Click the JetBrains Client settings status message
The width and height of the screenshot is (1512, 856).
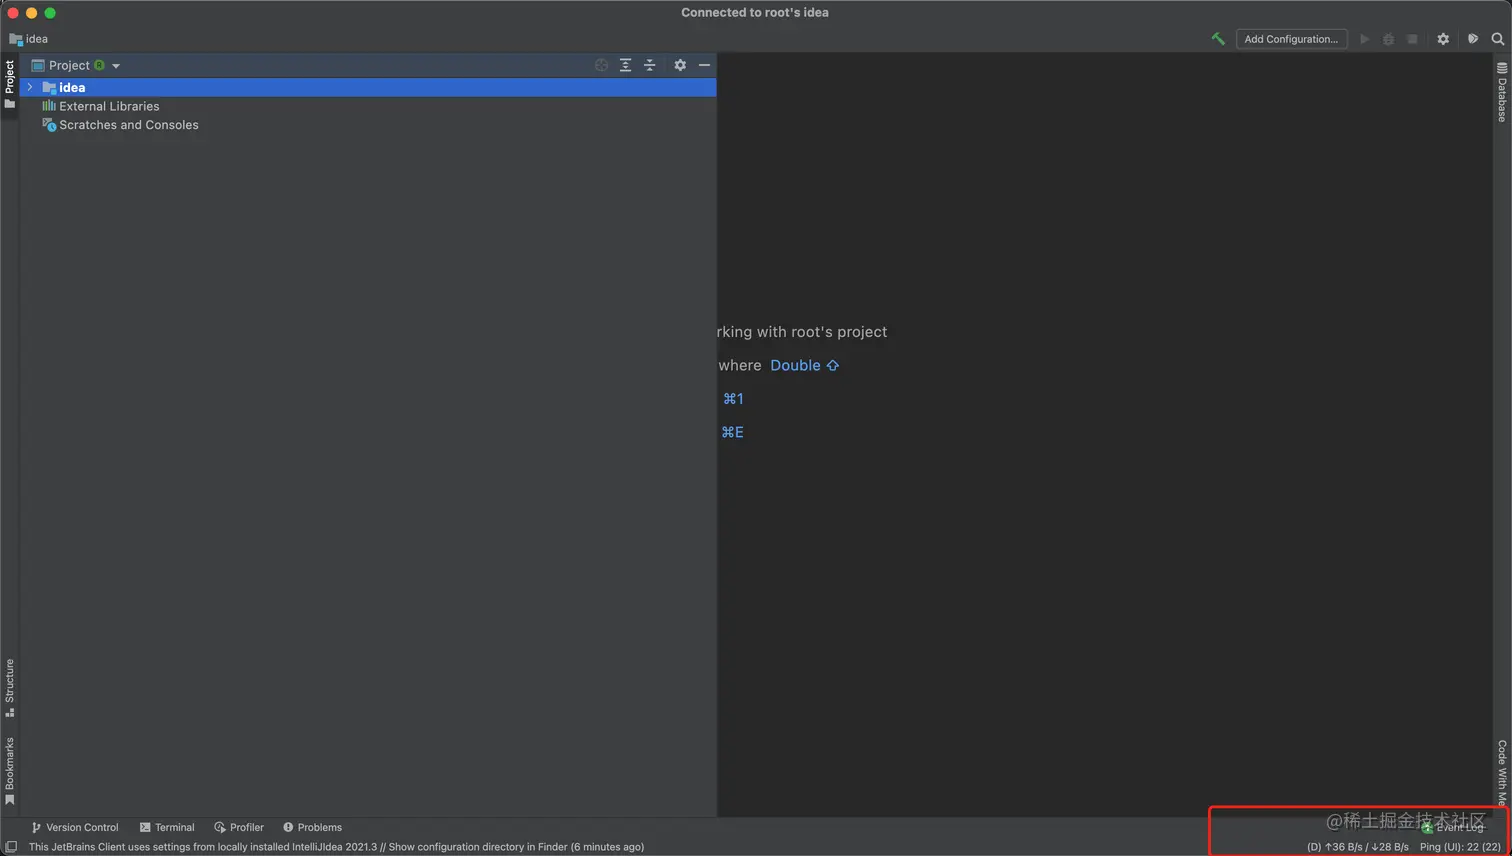(x=336, y=847)
